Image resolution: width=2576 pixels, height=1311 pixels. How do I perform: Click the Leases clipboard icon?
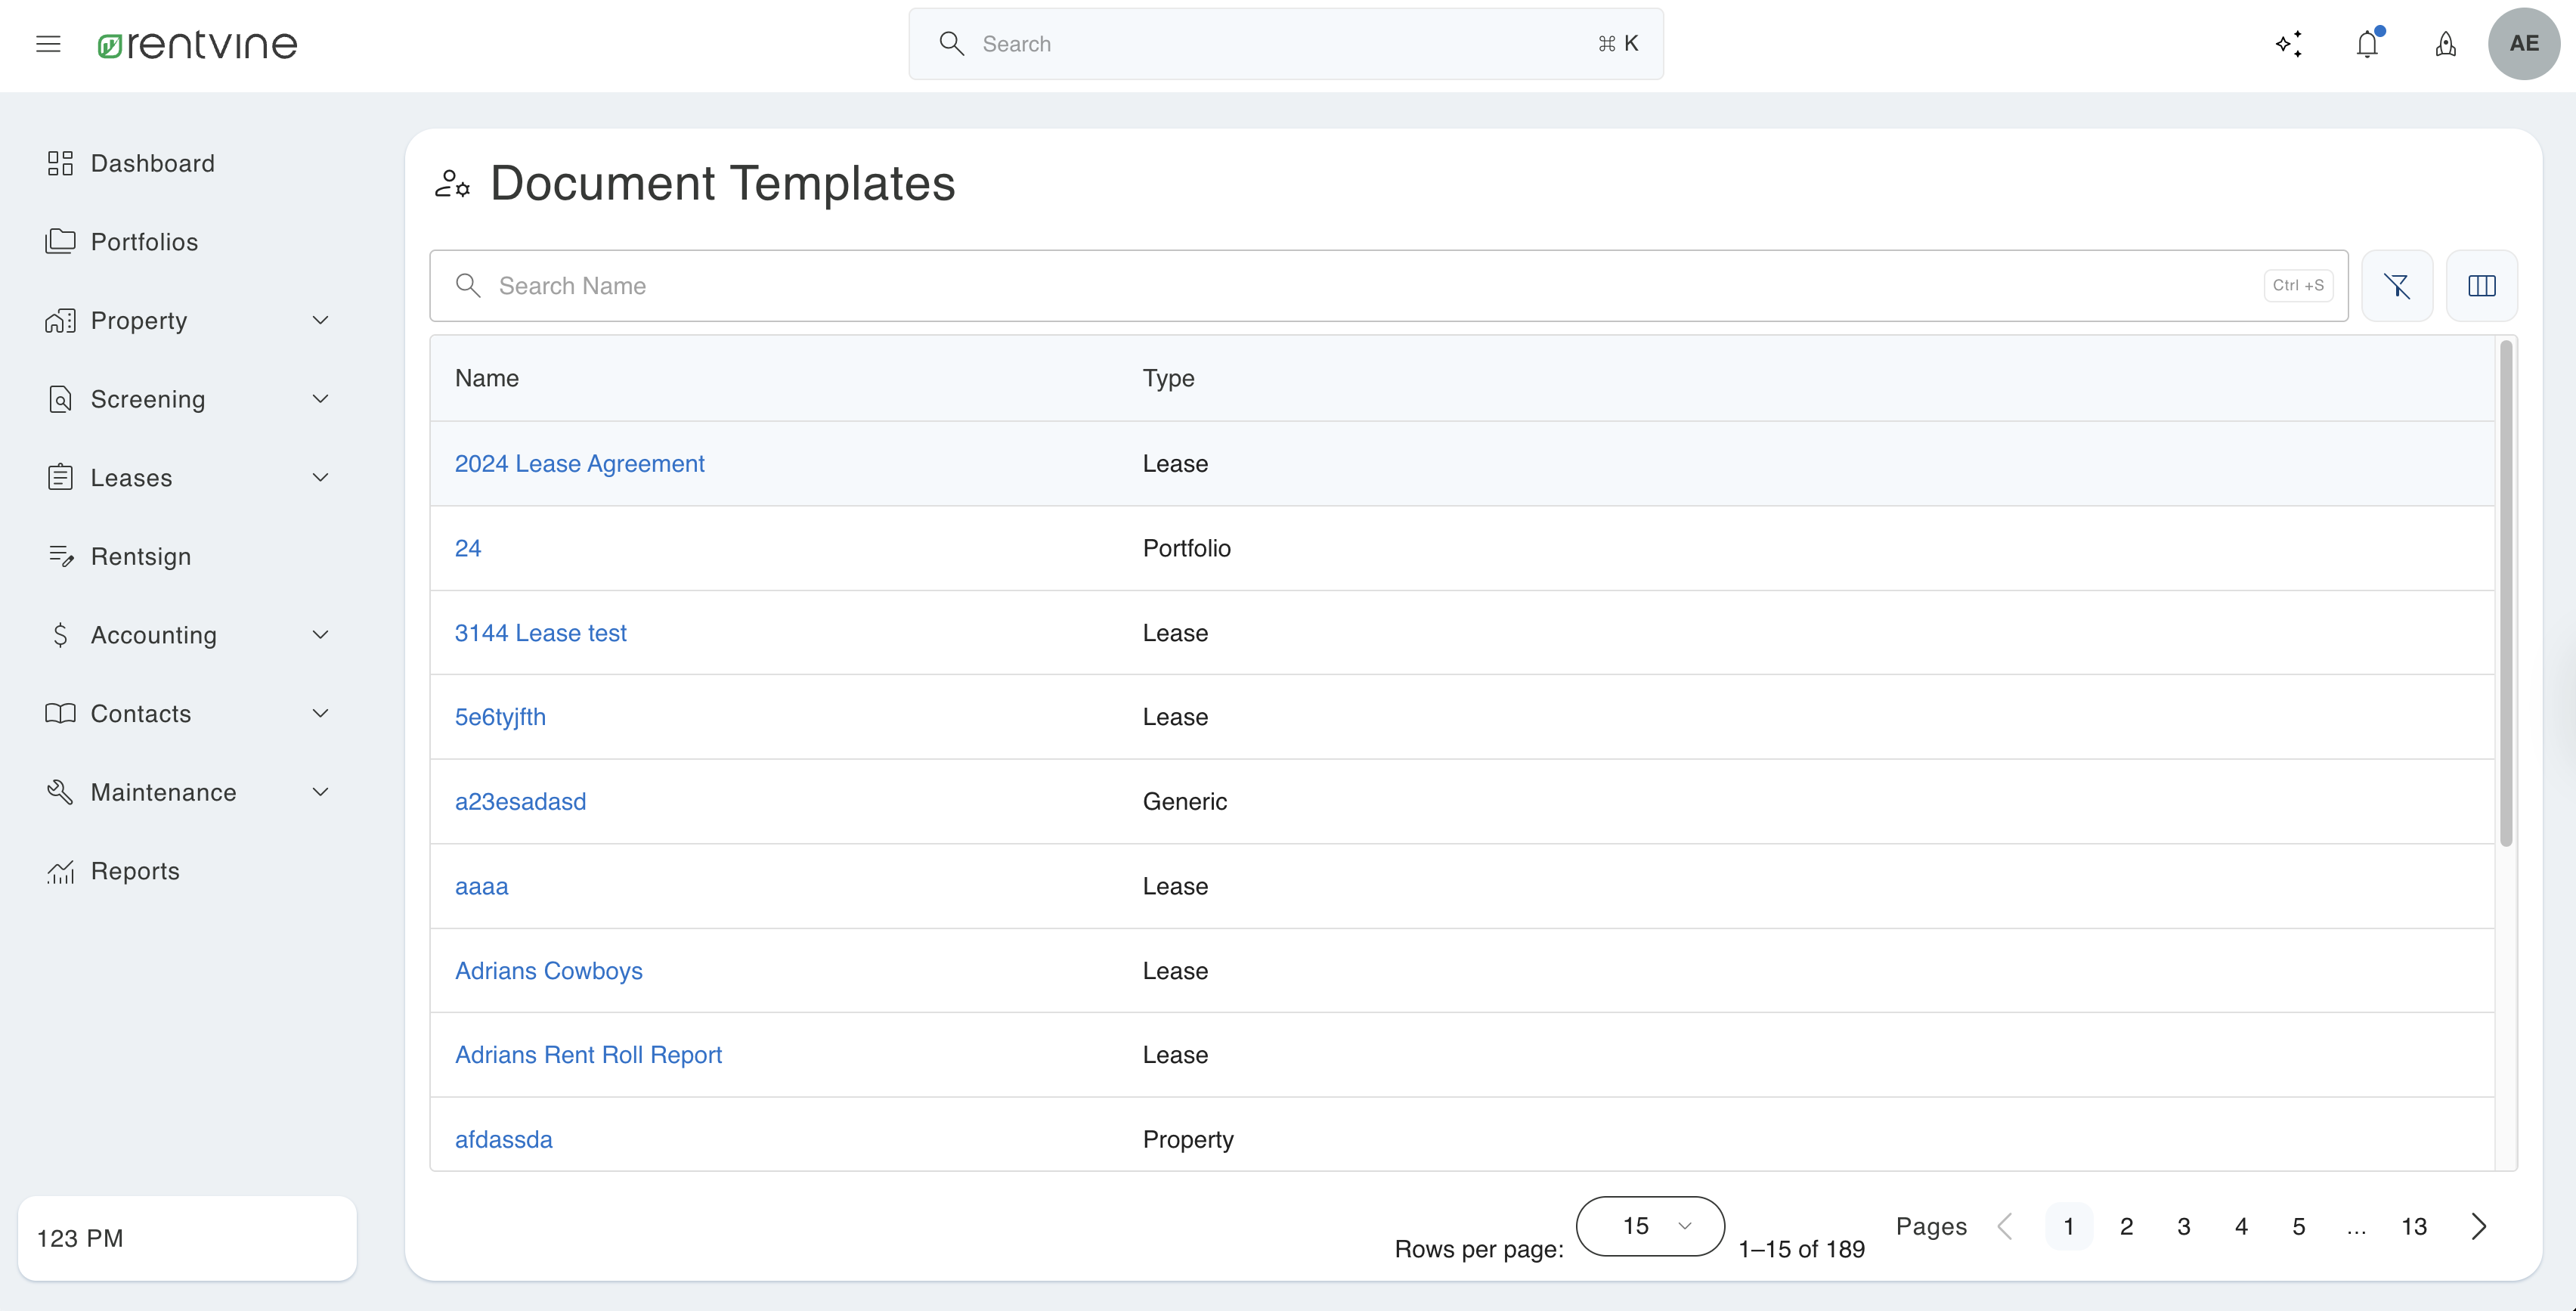click(60, 477)
